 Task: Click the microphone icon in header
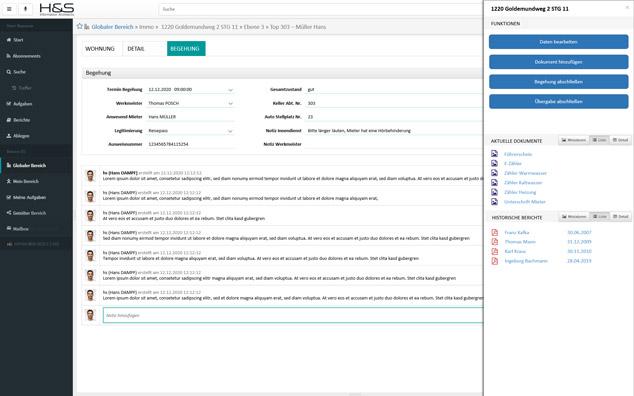coord(25,9)
